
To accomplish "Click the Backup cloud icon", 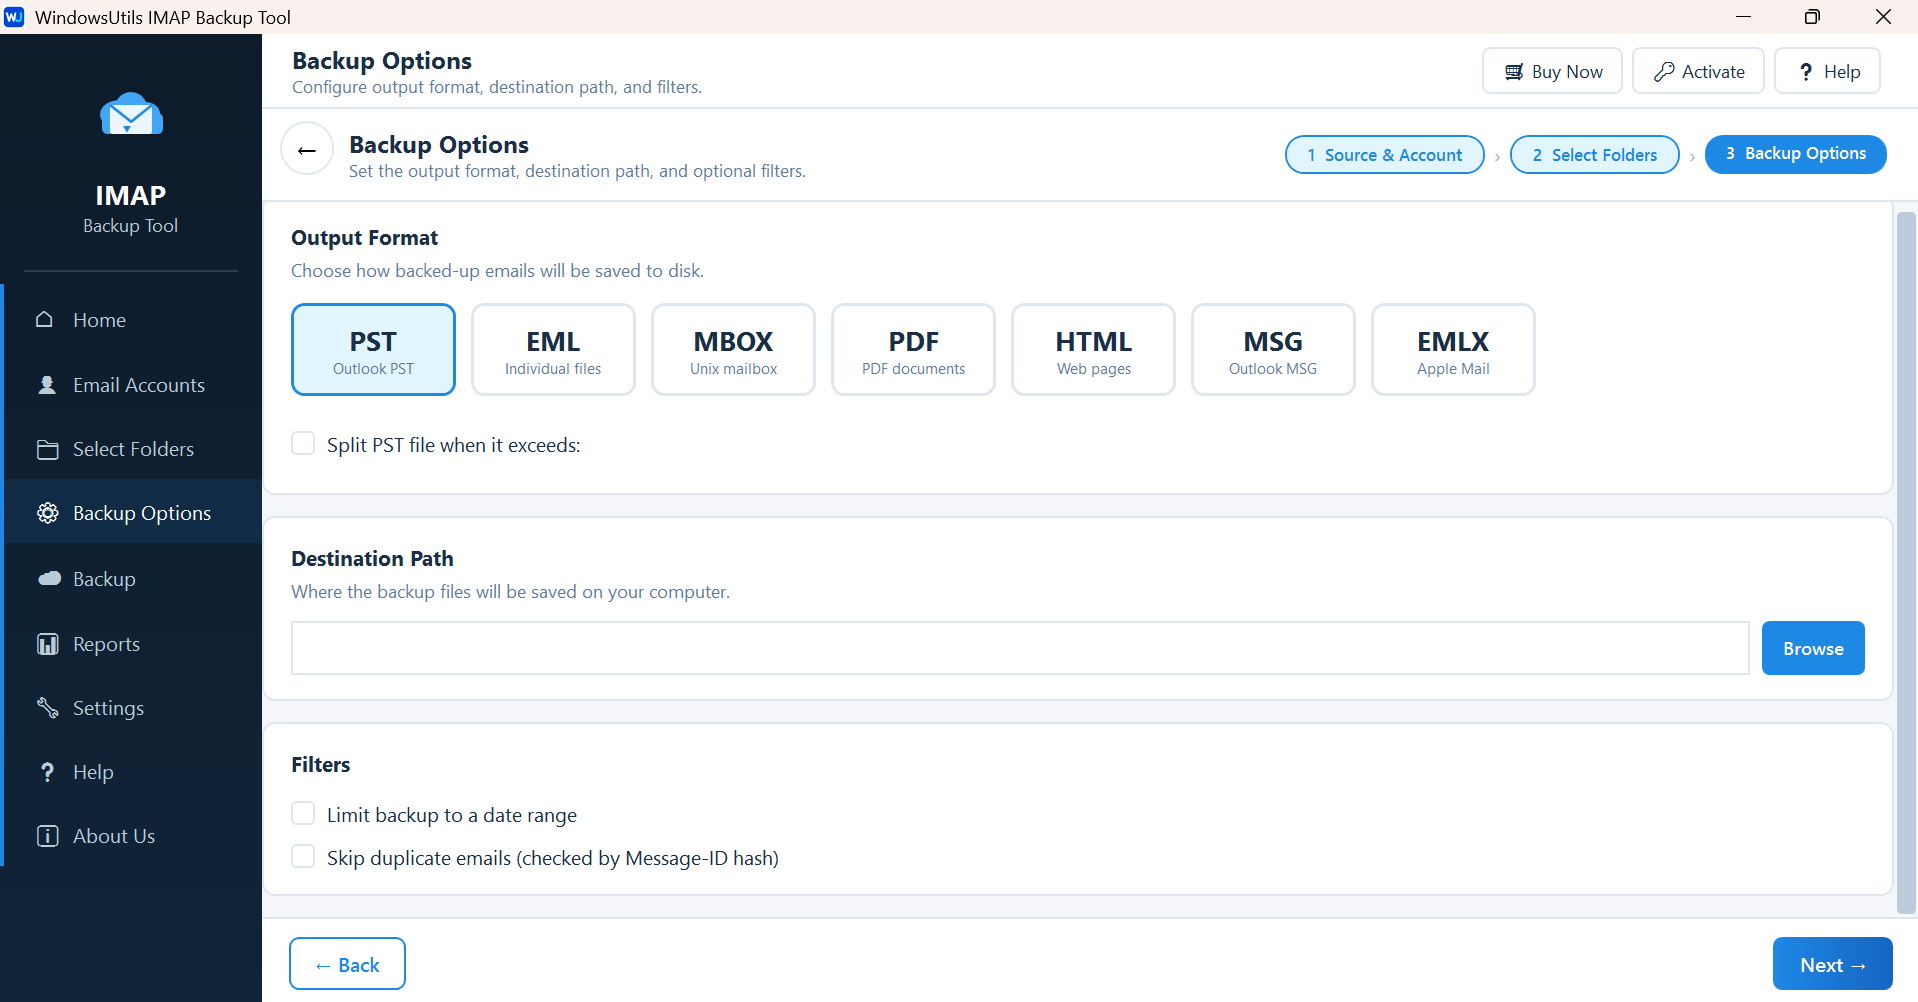I will (x=49, y=579).
